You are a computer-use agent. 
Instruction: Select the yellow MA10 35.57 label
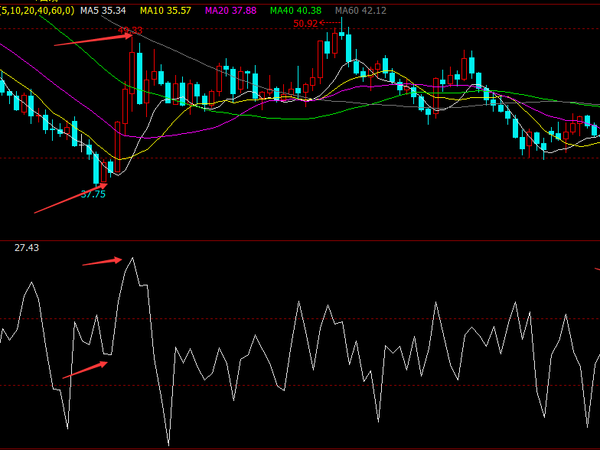point(165,10)
